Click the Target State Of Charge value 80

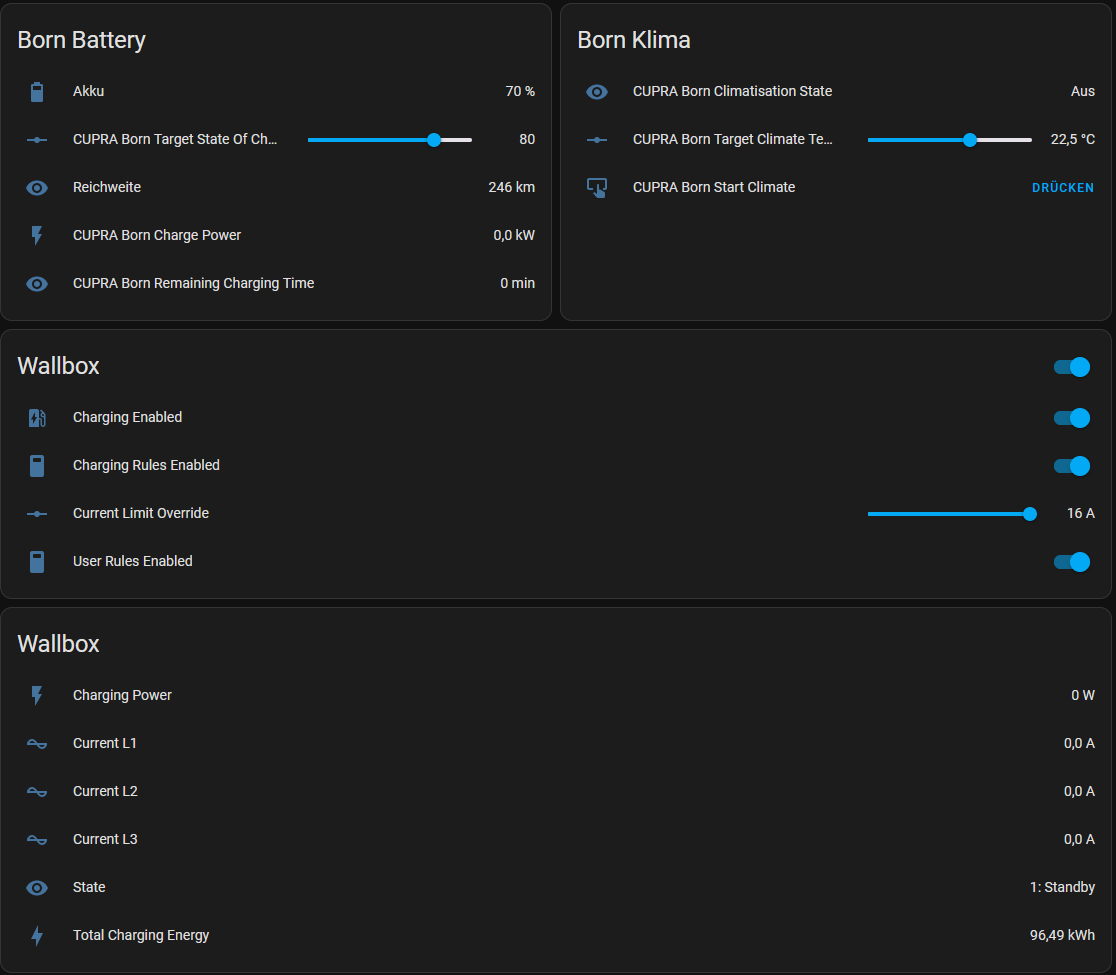[x=527, y=139]
